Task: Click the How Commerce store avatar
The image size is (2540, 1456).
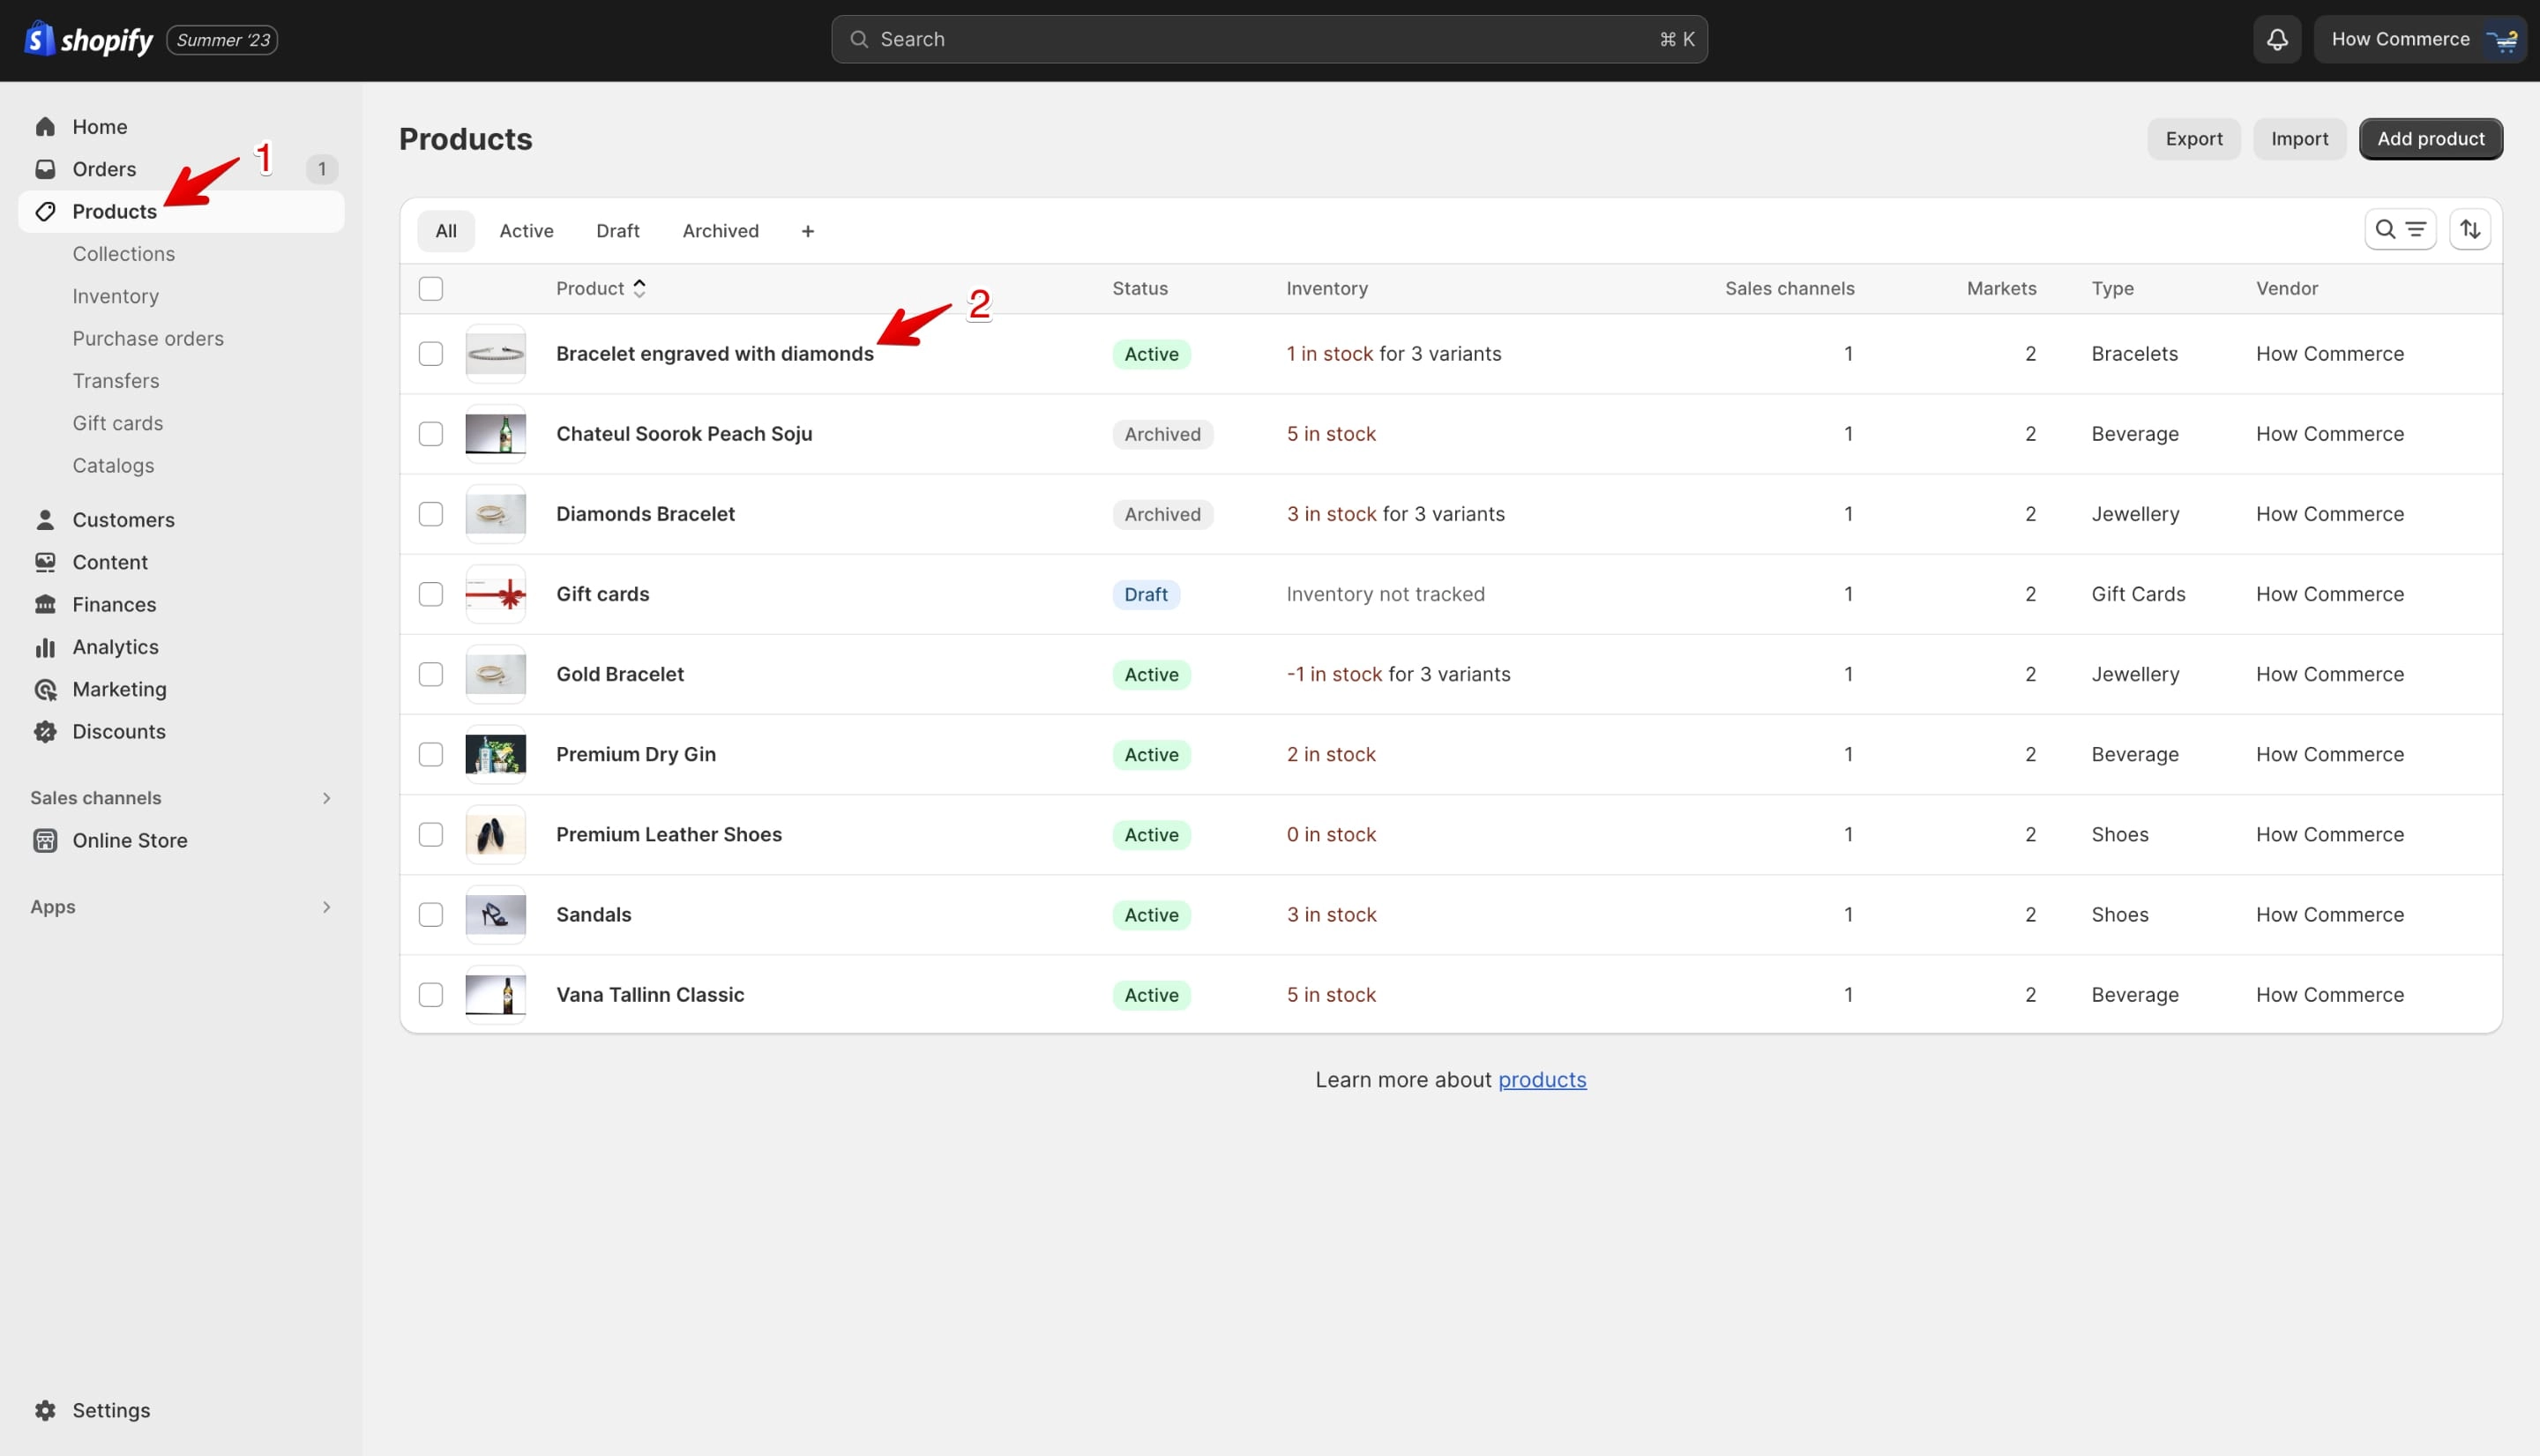Action: [2502, 39]
